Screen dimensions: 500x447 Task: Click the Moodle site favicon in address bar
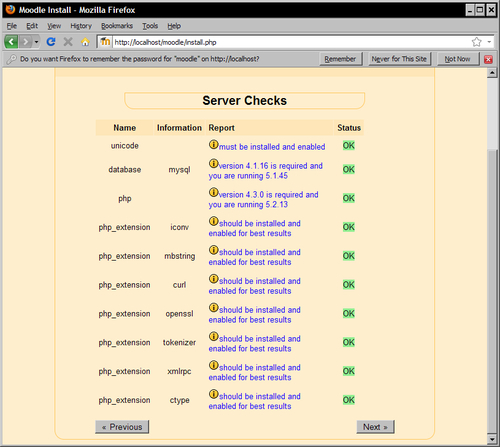pos(105,42)
